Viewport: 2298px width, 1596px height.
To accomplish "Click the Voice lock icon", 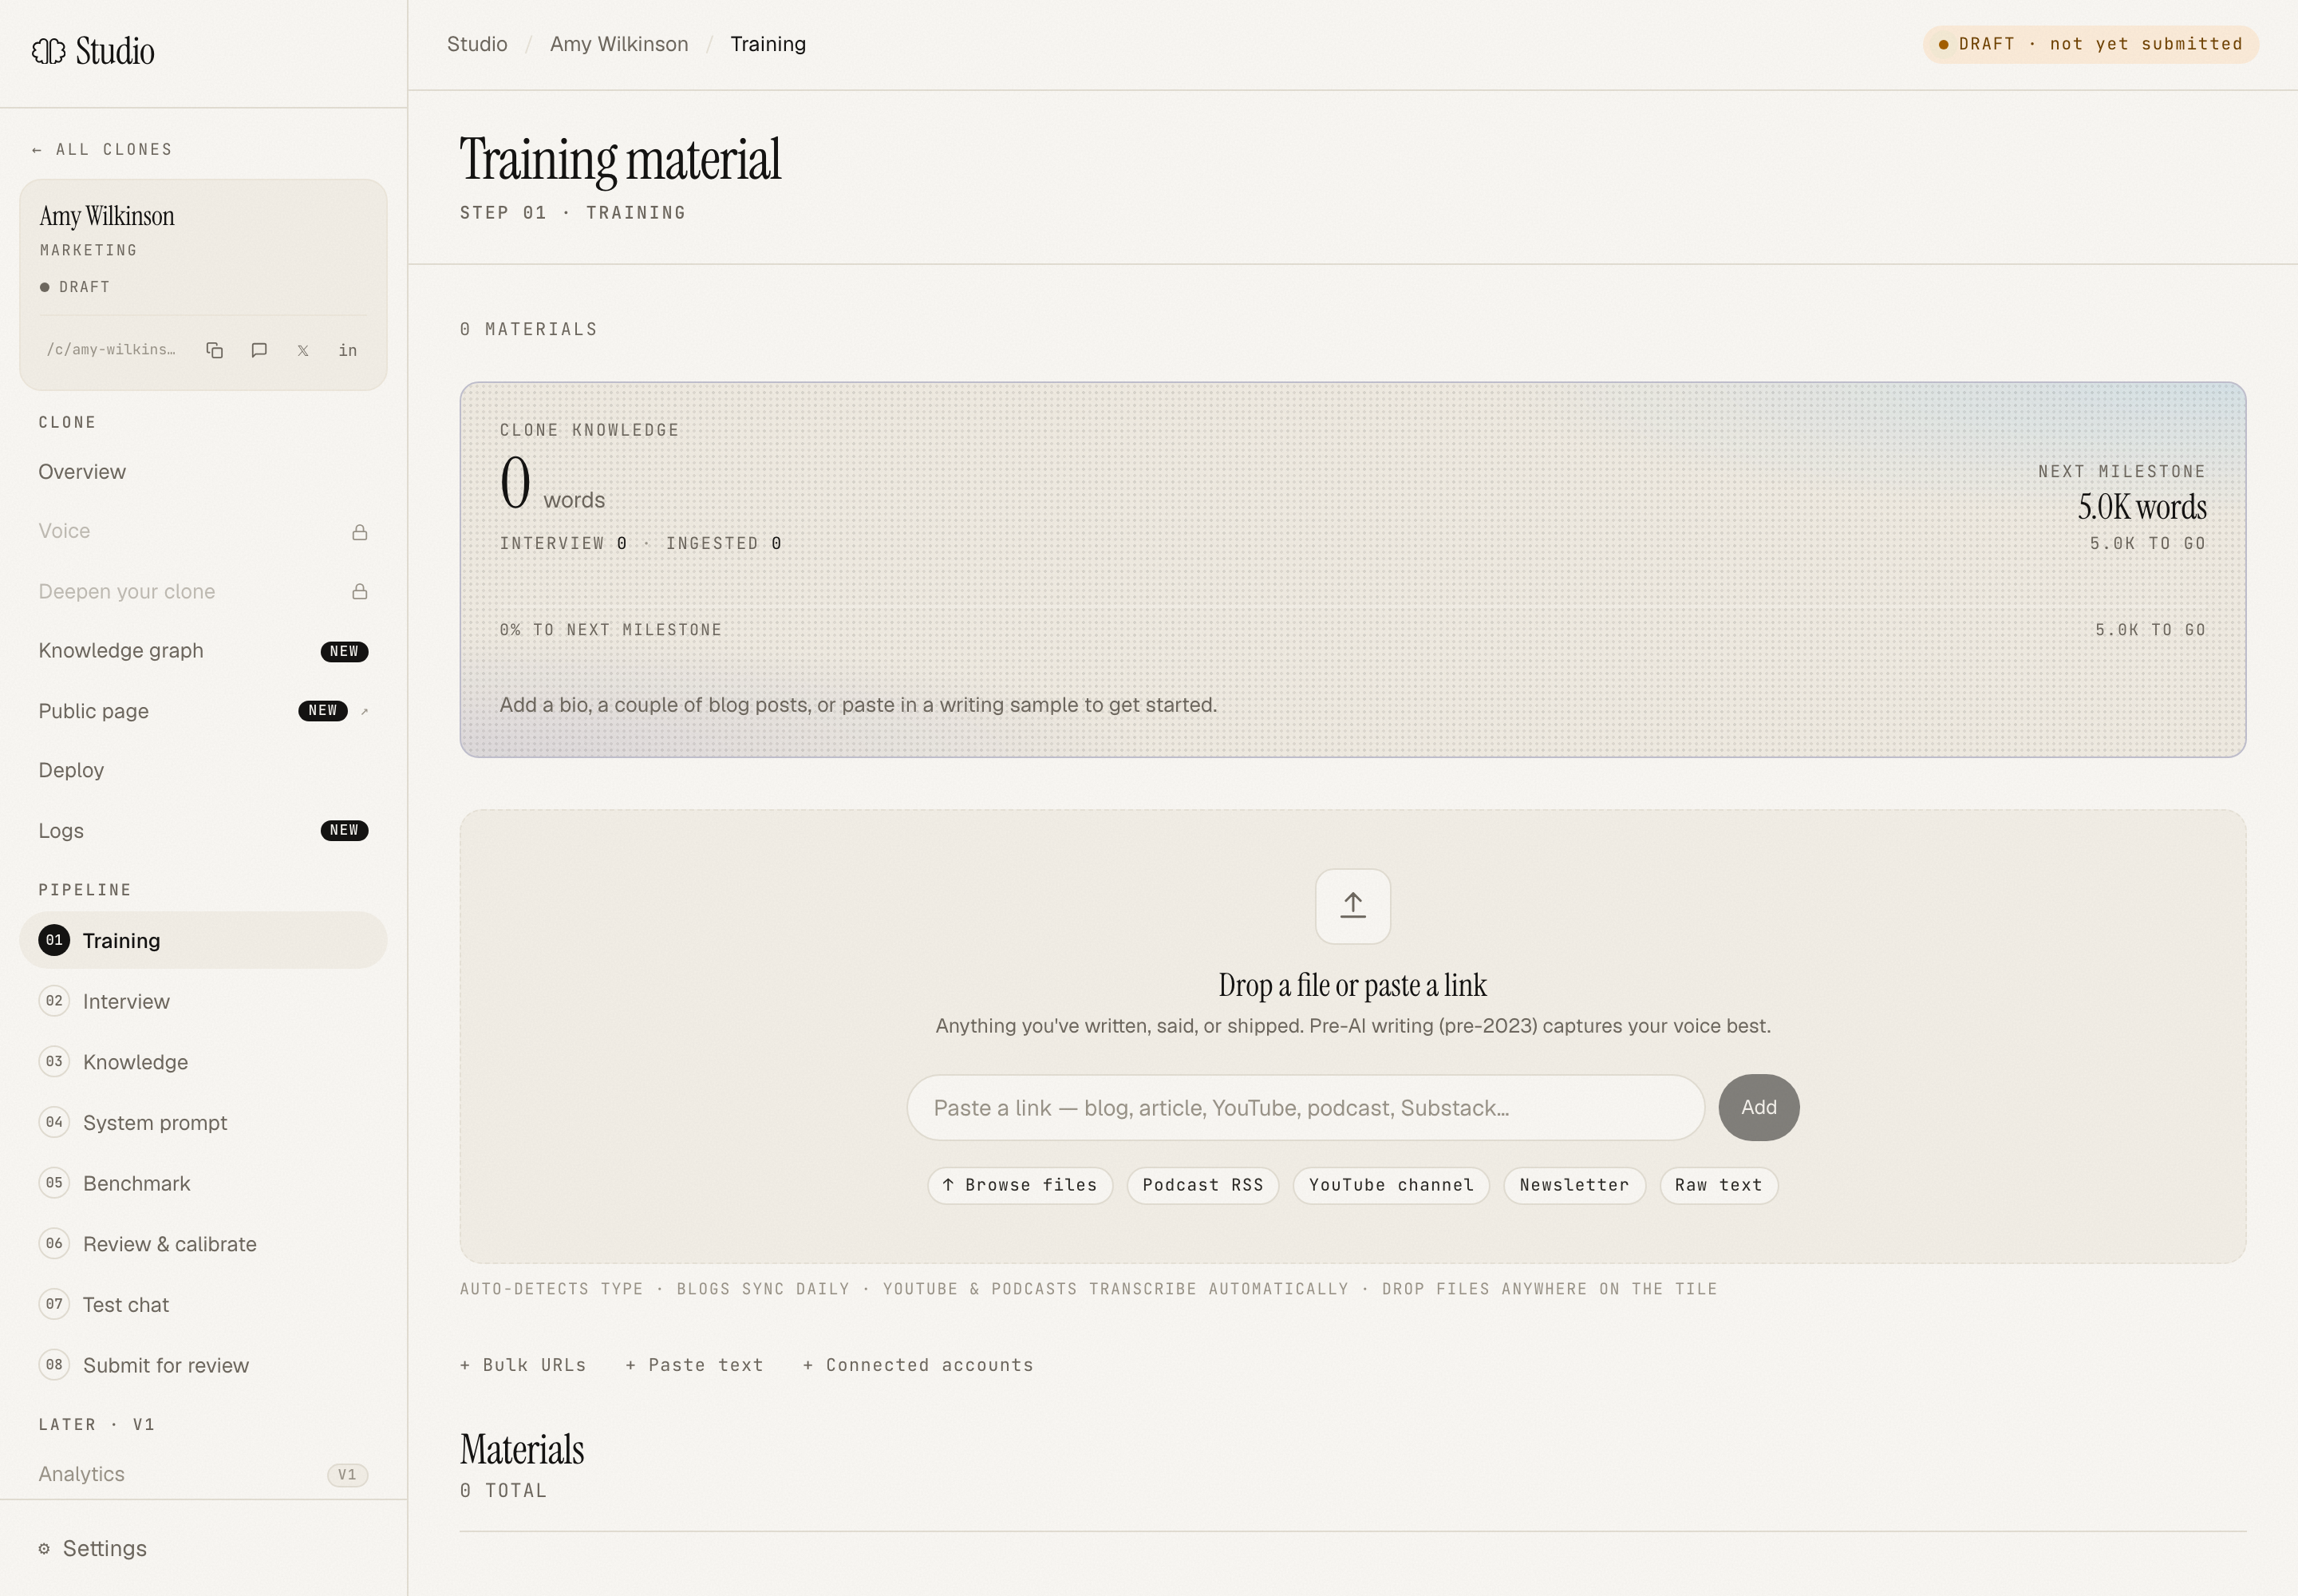I will click(x=360, y=532).
